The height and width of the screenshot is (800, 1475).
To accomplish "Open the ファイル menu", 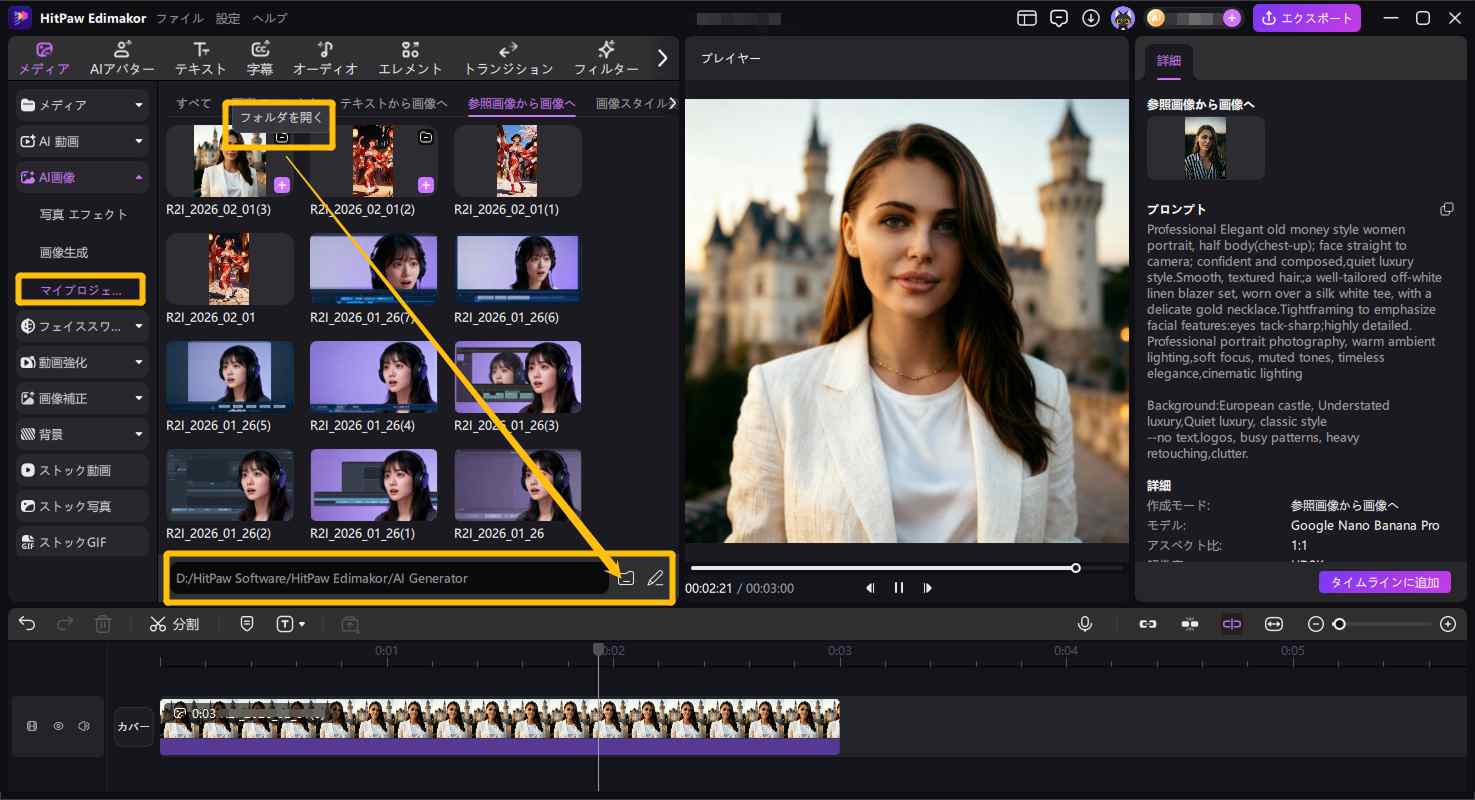I will tap(180, 18).
